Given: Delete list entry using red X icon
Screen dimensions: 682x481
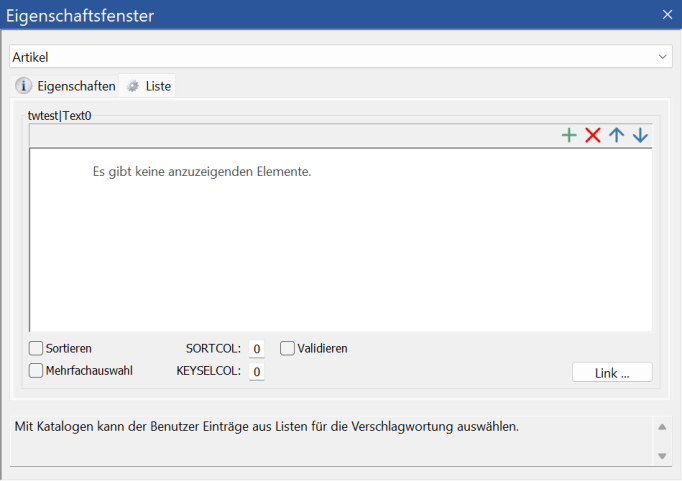Looking at the screenshot, I should [x=593, y=136].
